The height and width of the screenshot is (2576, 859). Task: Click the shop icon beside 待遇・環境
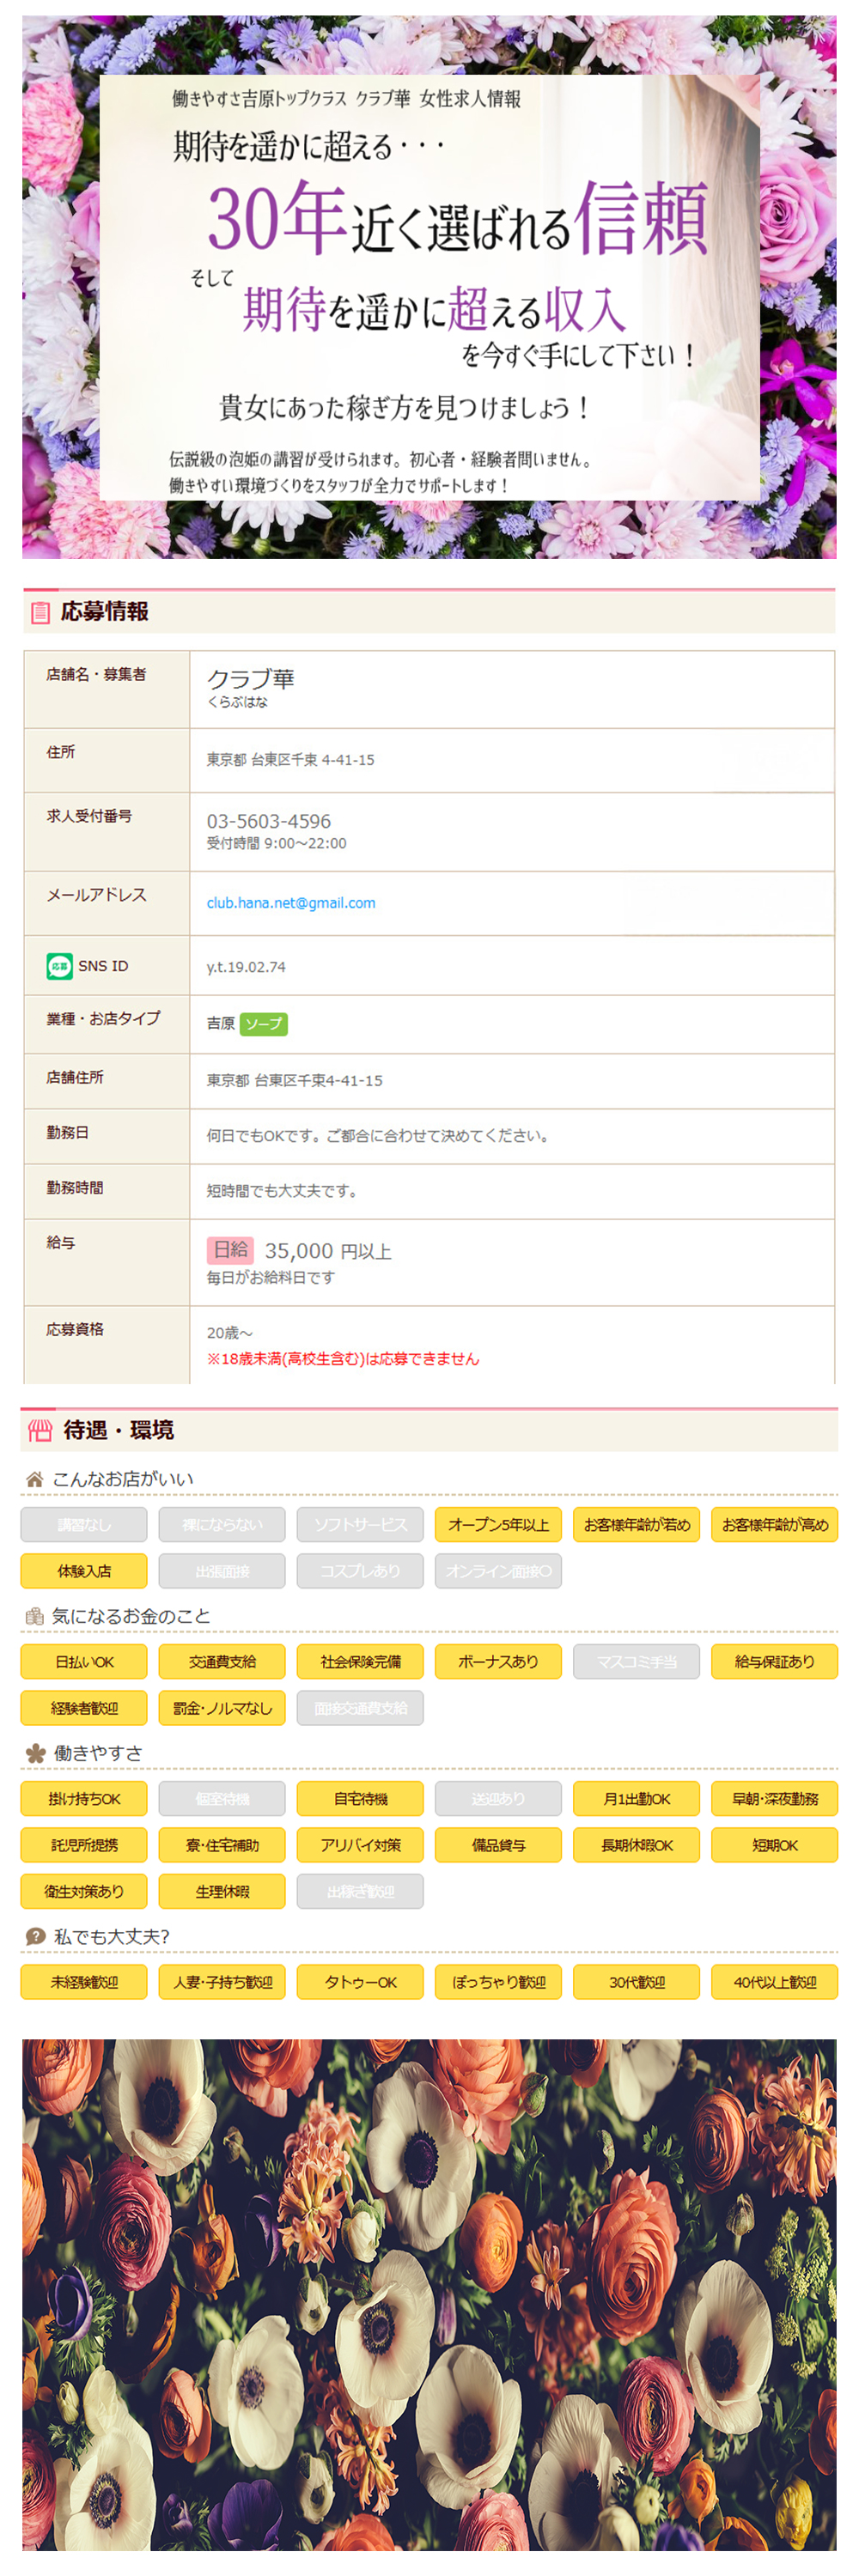[x=40, y=1431]
